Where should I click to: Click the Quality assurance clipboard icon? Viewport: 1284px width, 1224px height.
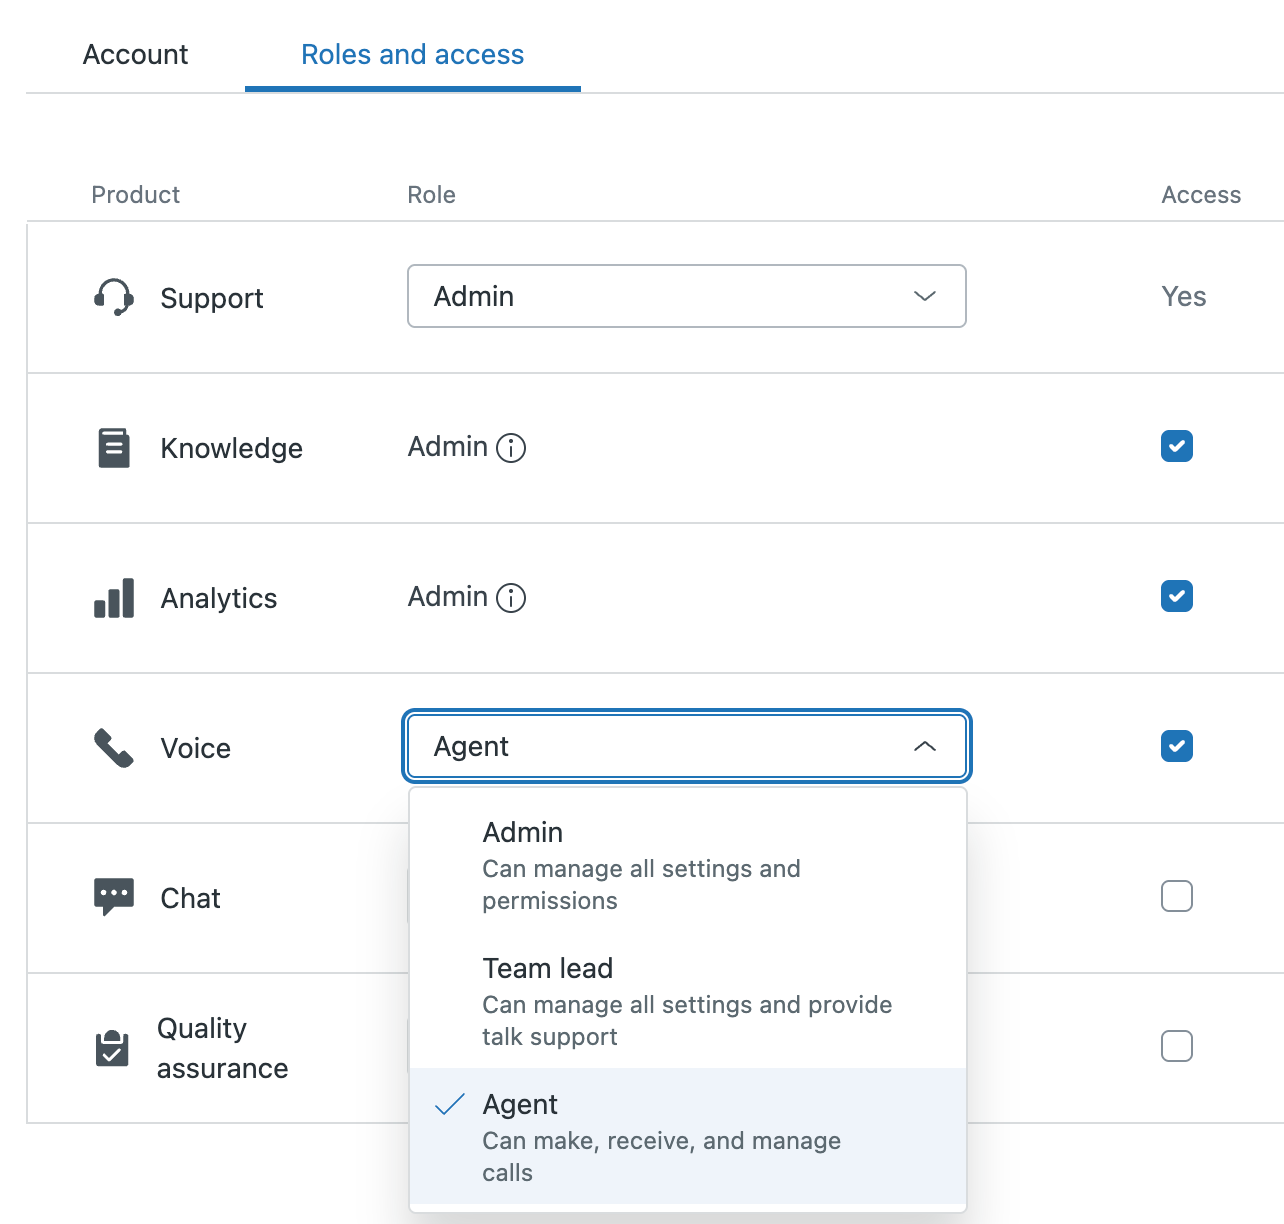[x=112, y=1048]
